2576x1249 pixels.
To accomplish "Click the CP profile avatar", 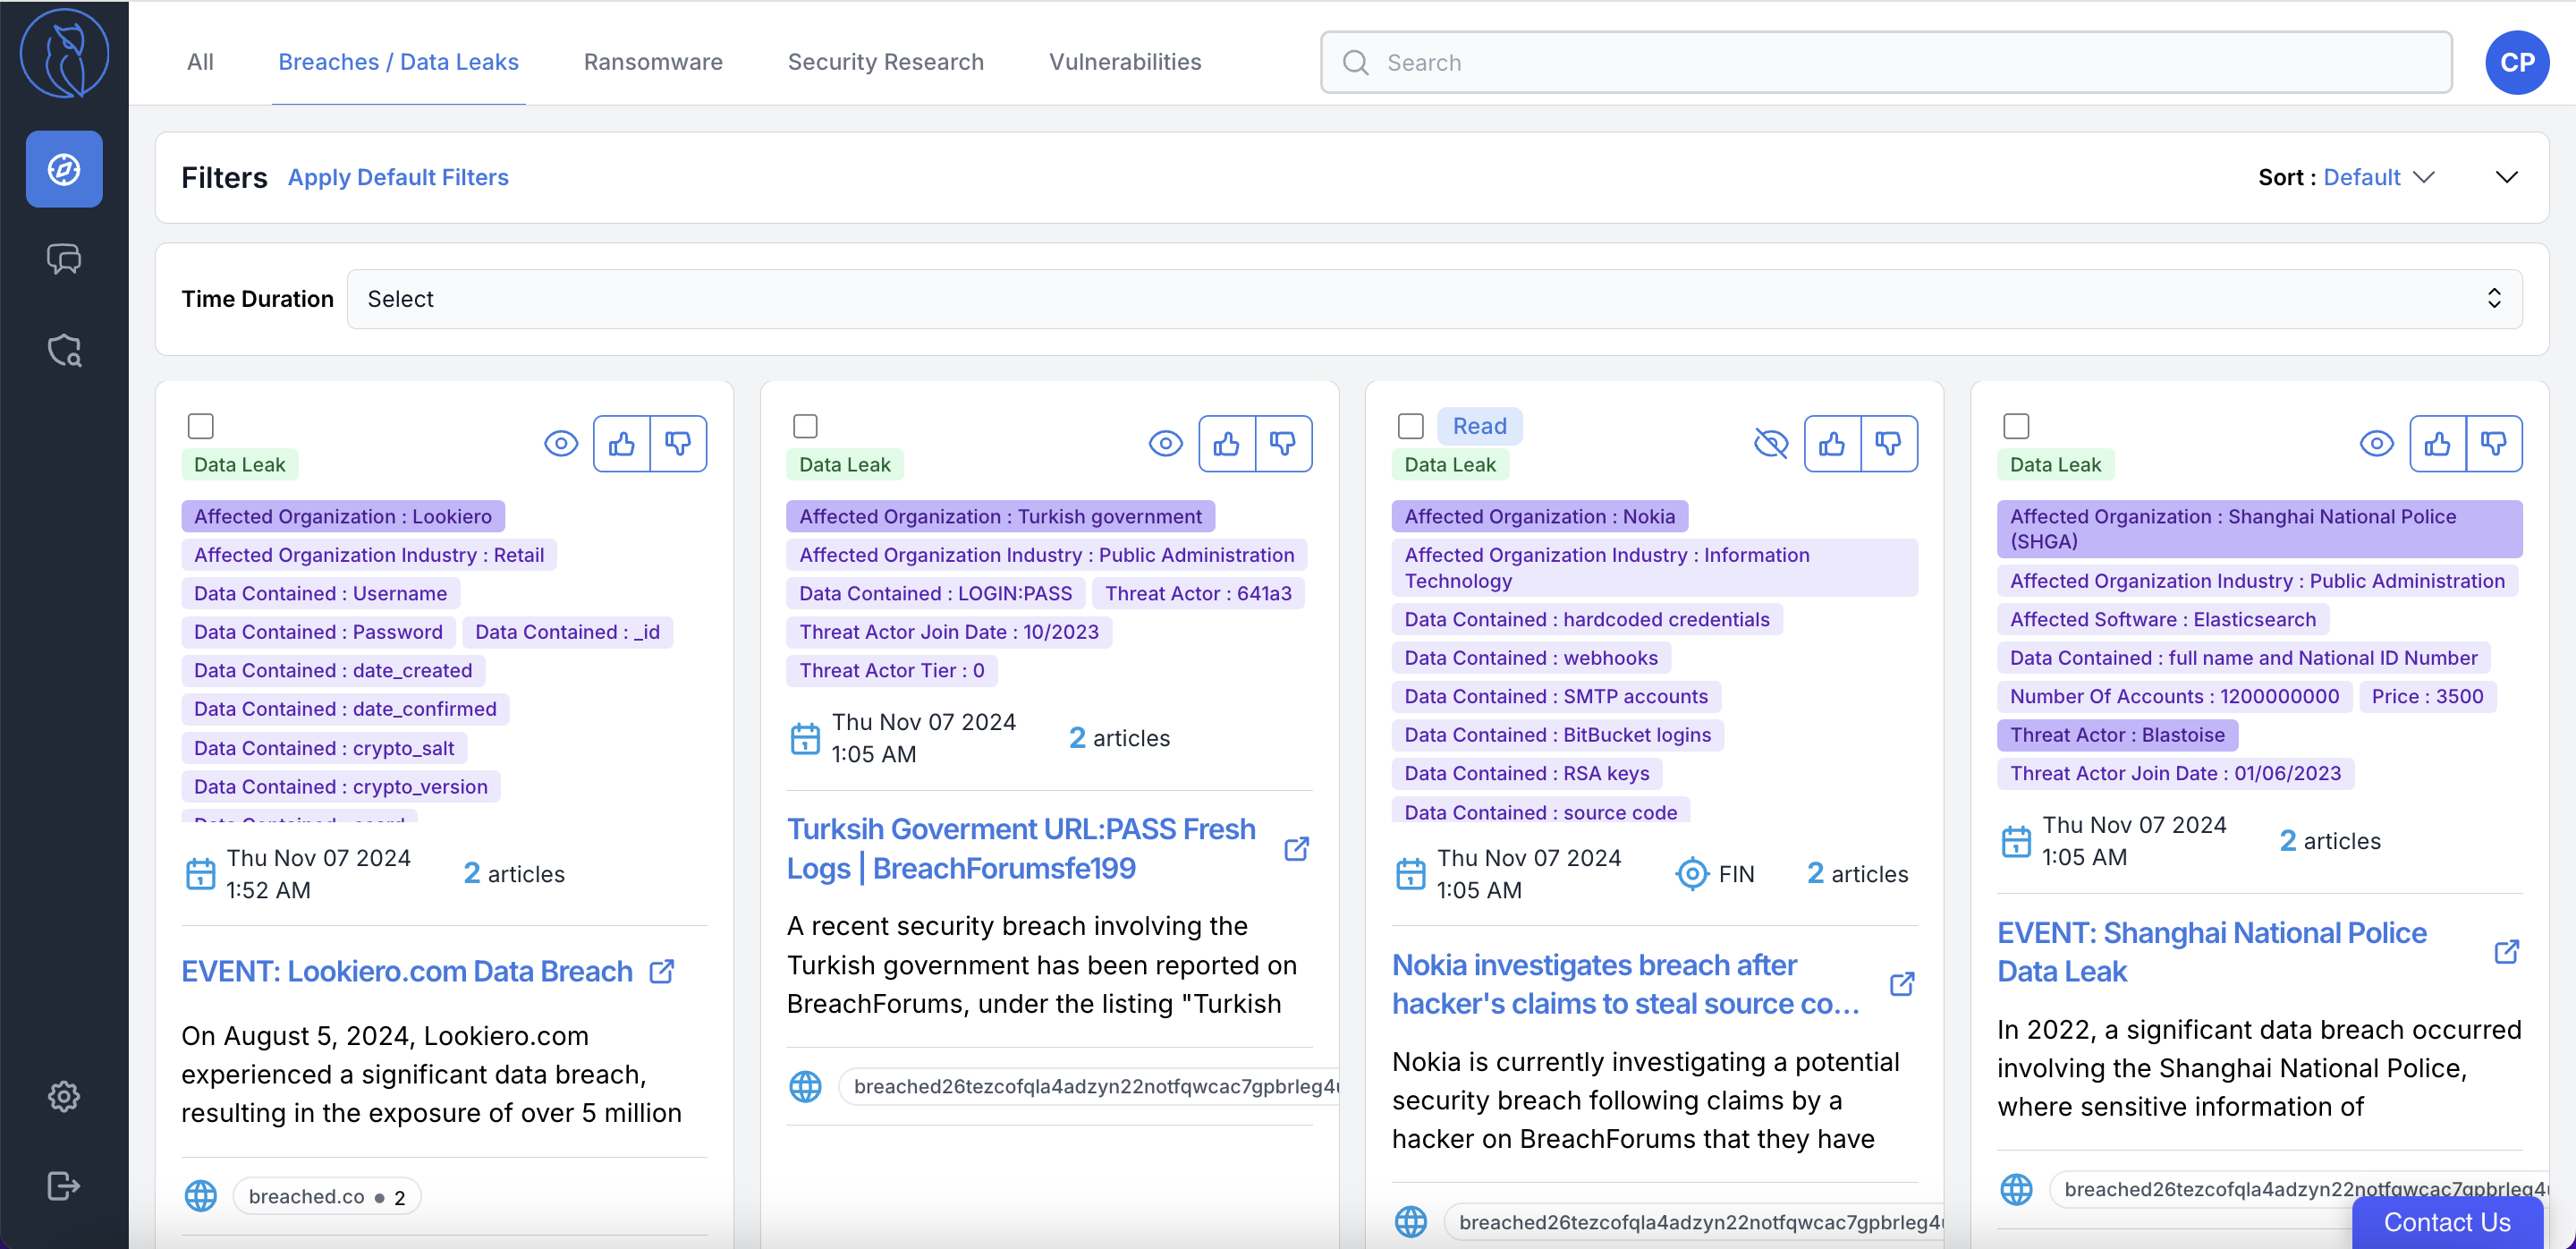I will pos(2516,62).
